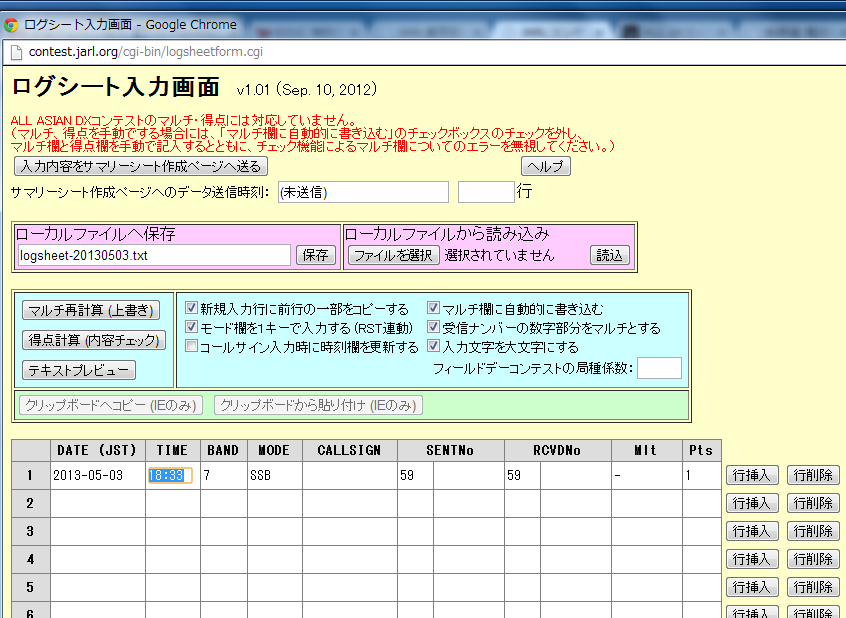Enable コールサイン入力時に時刻欄を更新する checkbox
This screenshot has width=846, height=618.
click(191, 346)
